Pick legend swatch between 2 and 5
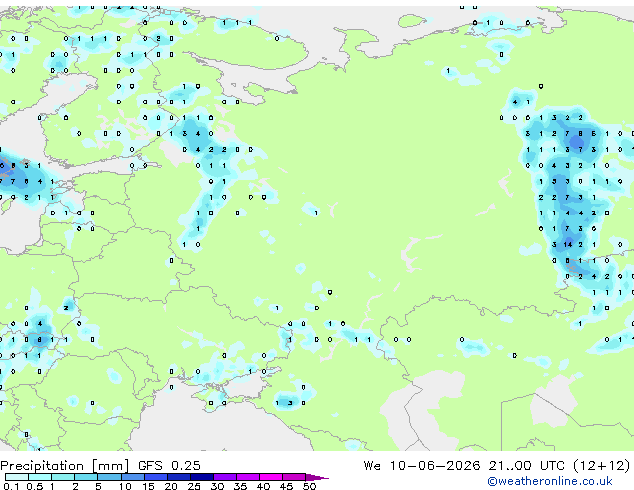The height and width of the screenshot is (490, 634). [86, 477]
